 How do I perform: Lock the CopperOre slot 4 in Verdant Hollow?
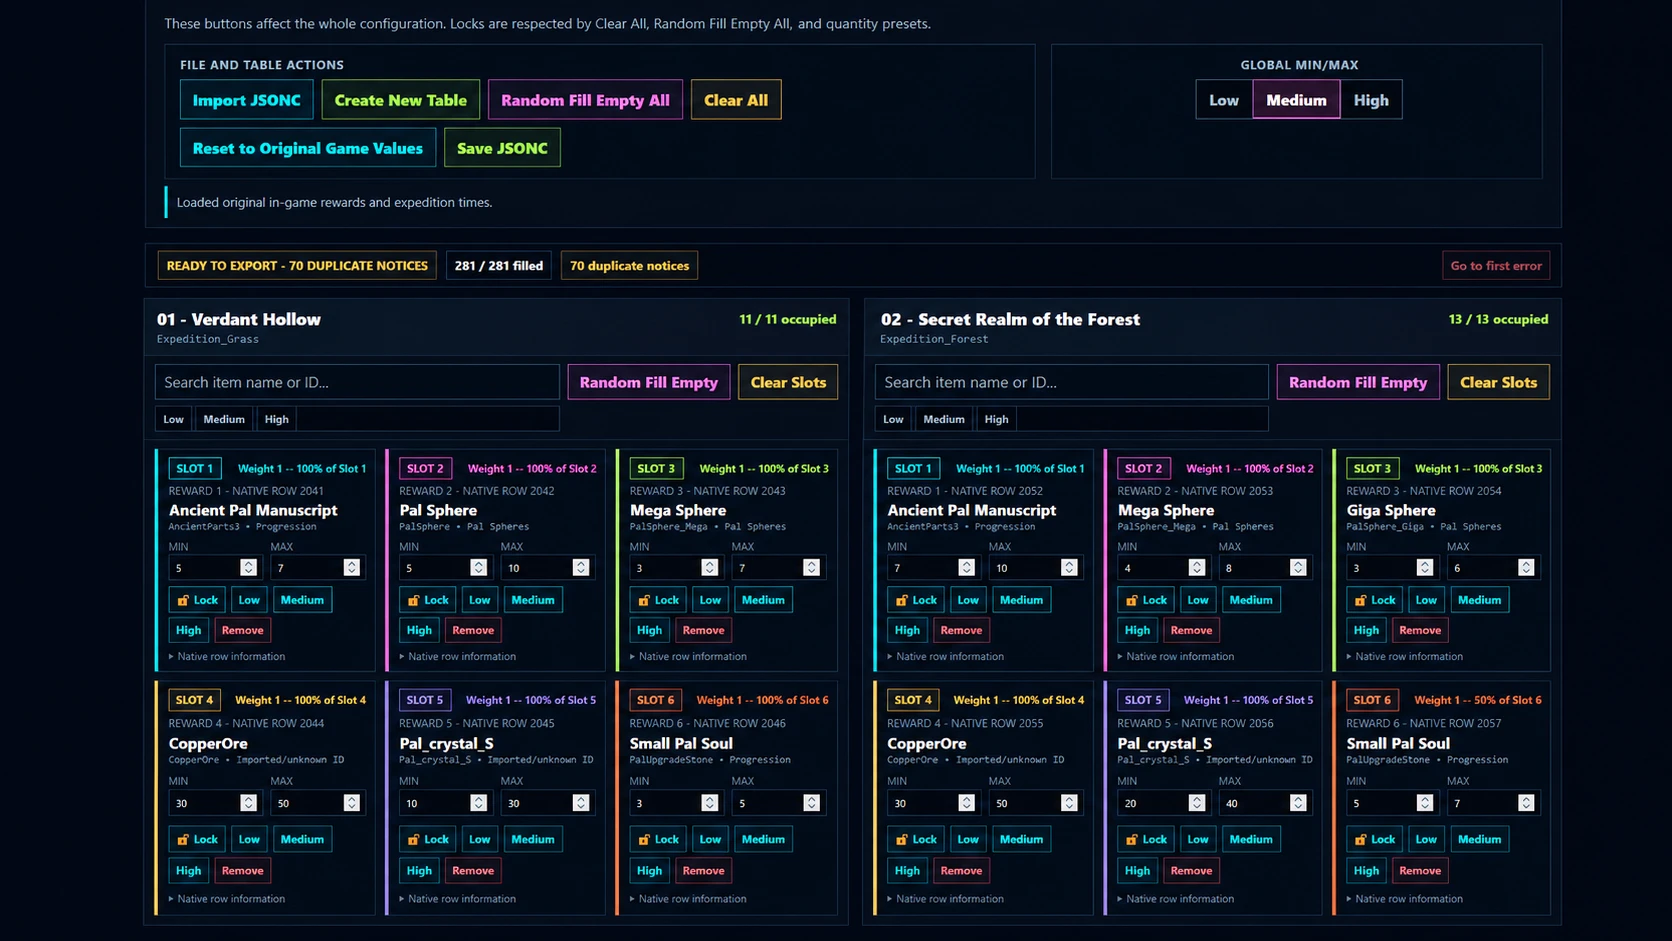197,839
